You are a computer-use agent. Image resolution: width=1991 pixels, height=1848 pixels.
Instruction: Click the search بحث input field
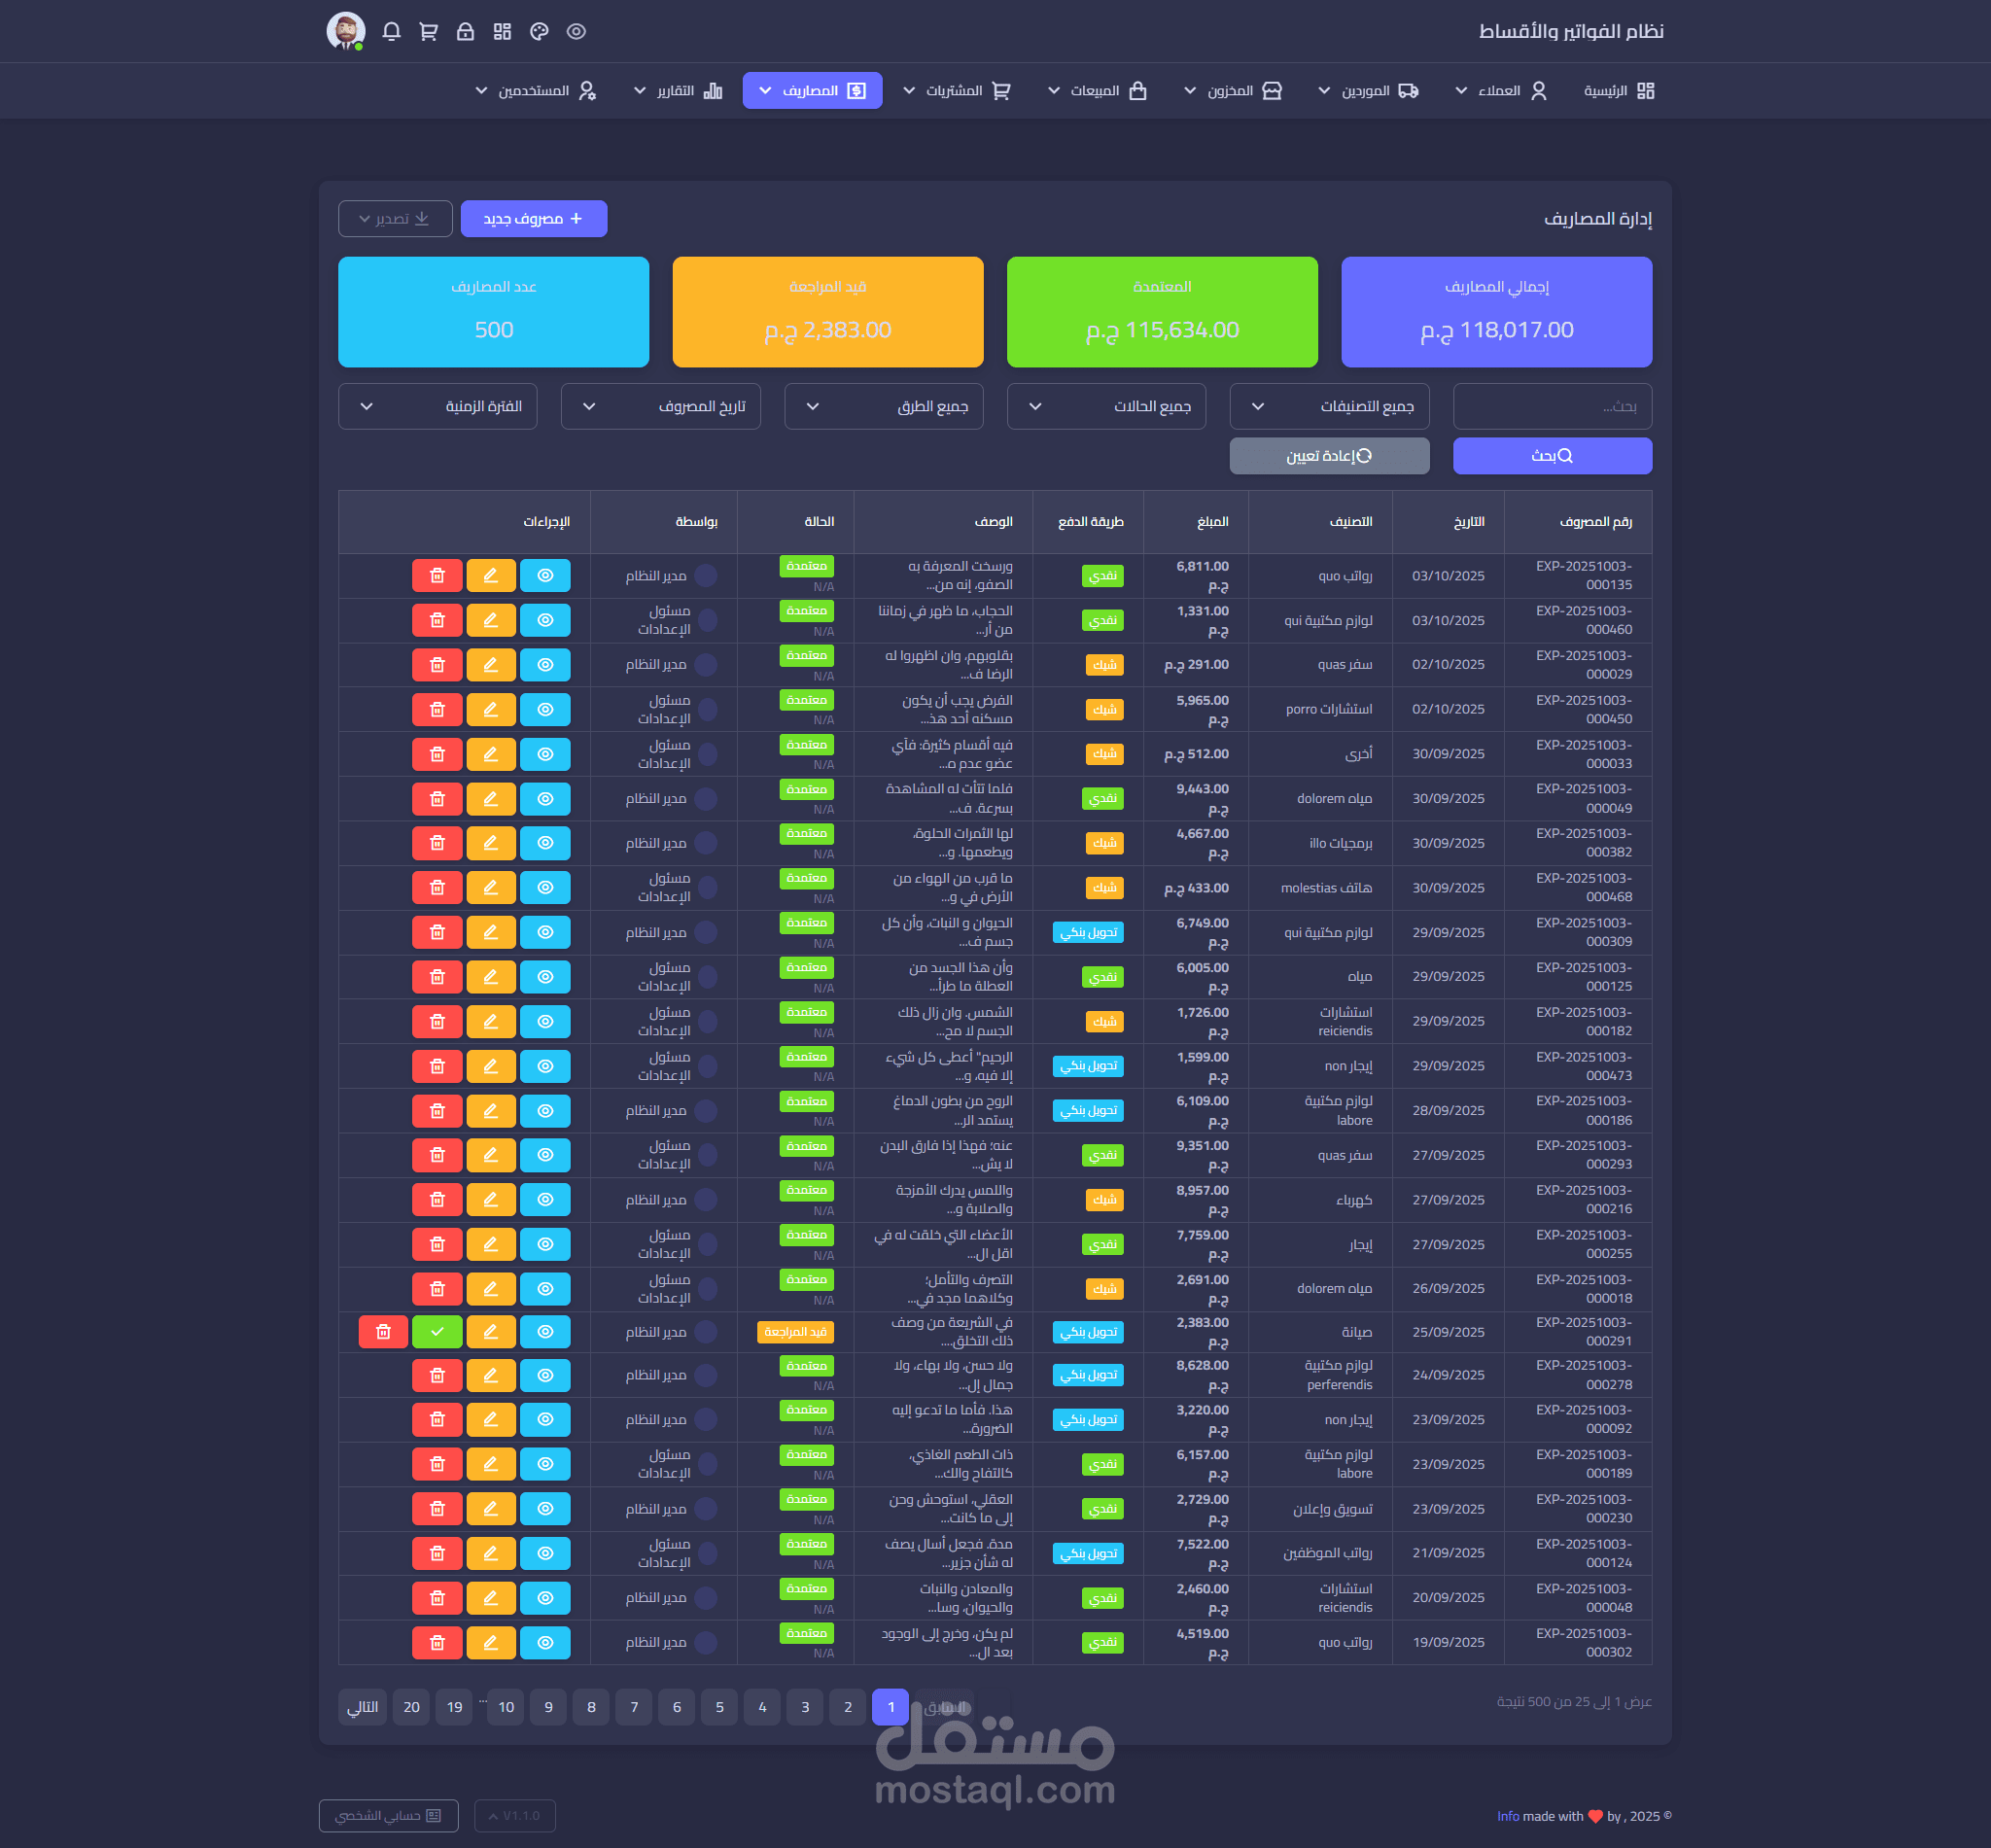pyautogui.click(x=1551, y=407)
